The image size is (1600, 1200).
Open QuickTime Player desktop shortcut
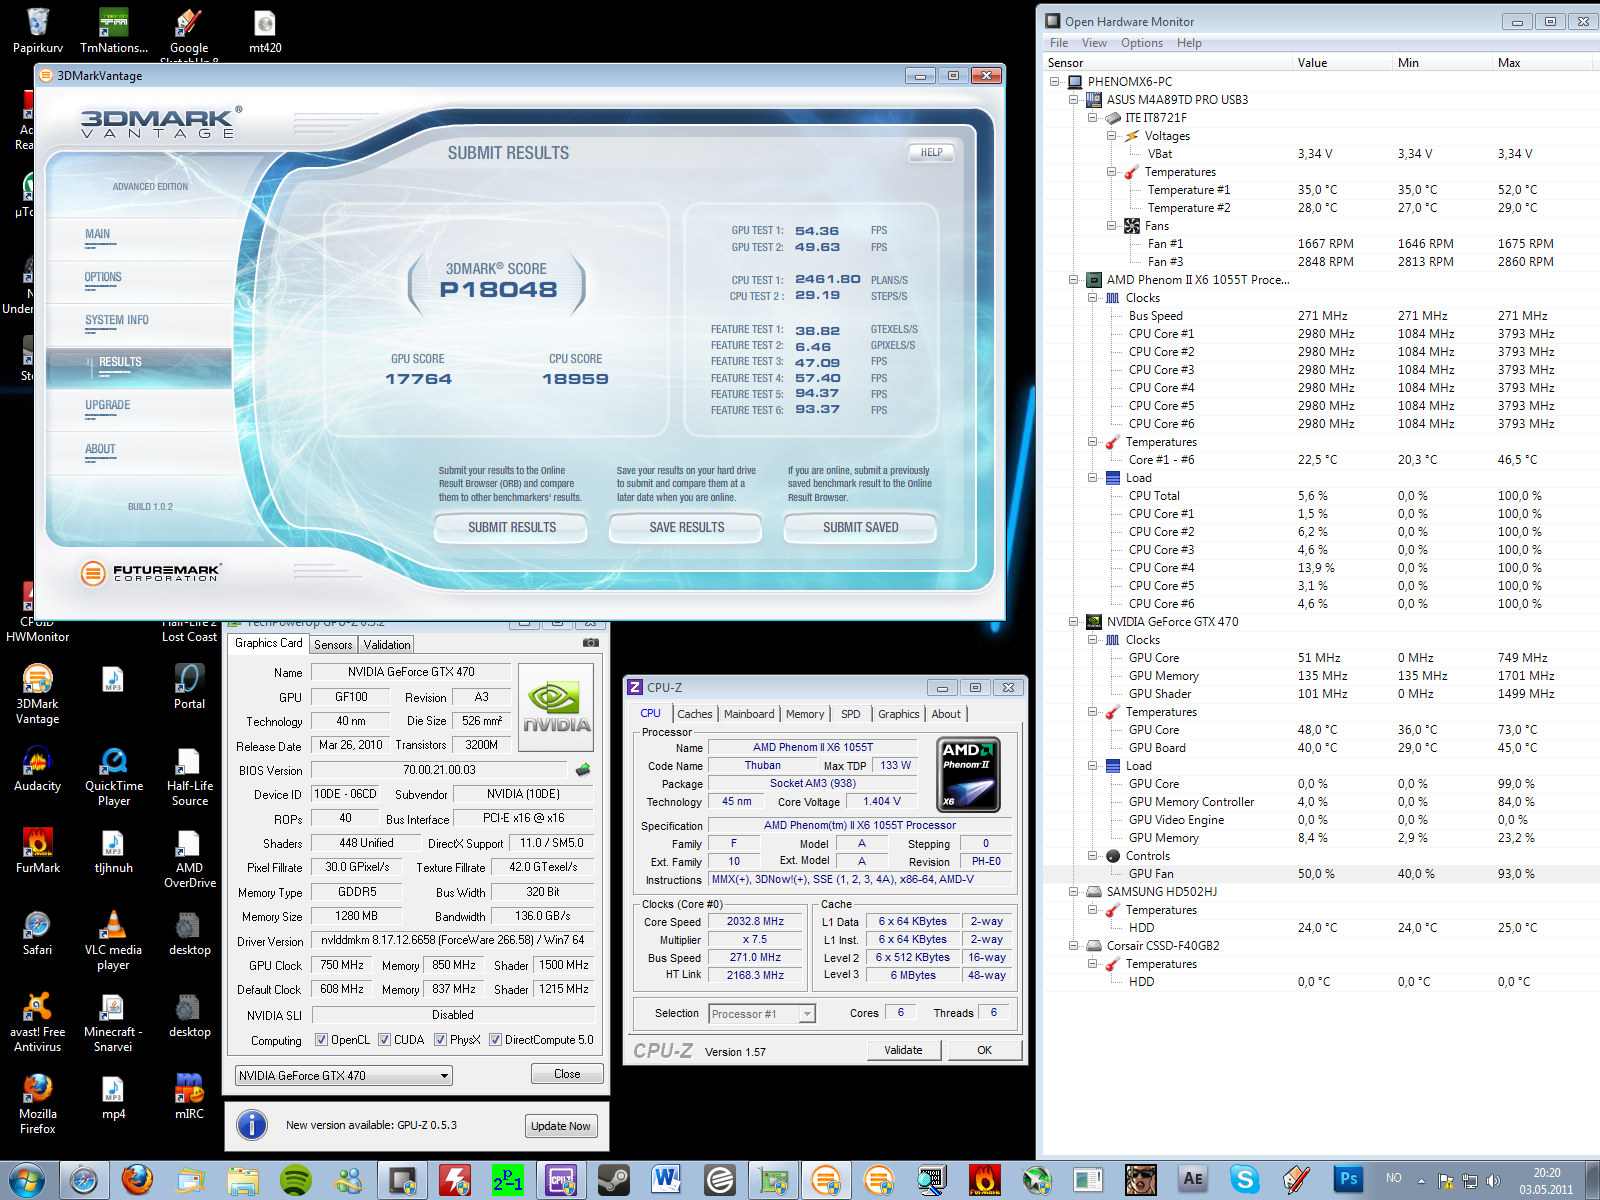(113, 777)
